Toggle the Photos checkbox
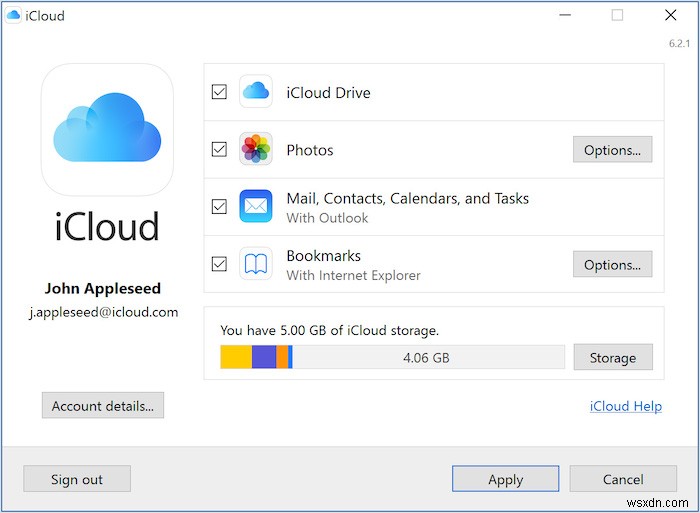This screenshot has width=700, height=513. [219, 149]
